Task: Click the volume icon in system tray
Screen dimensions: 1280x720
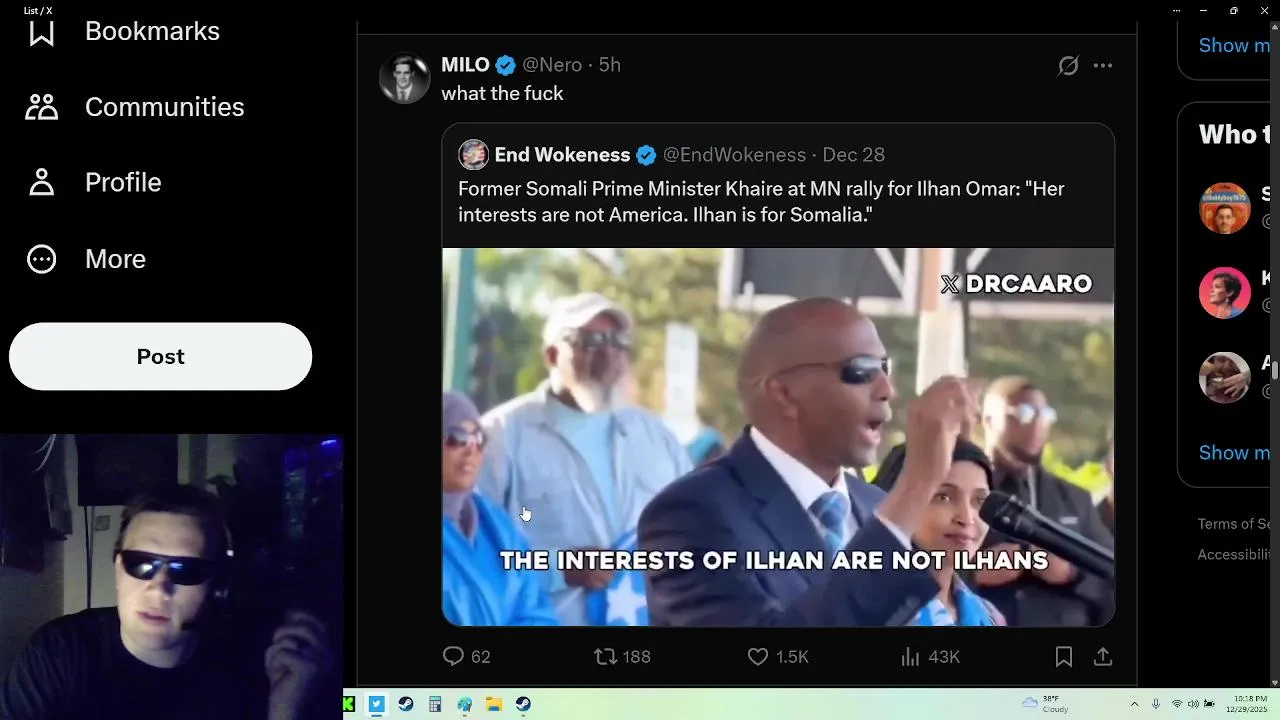Action: coord(1193,704)
